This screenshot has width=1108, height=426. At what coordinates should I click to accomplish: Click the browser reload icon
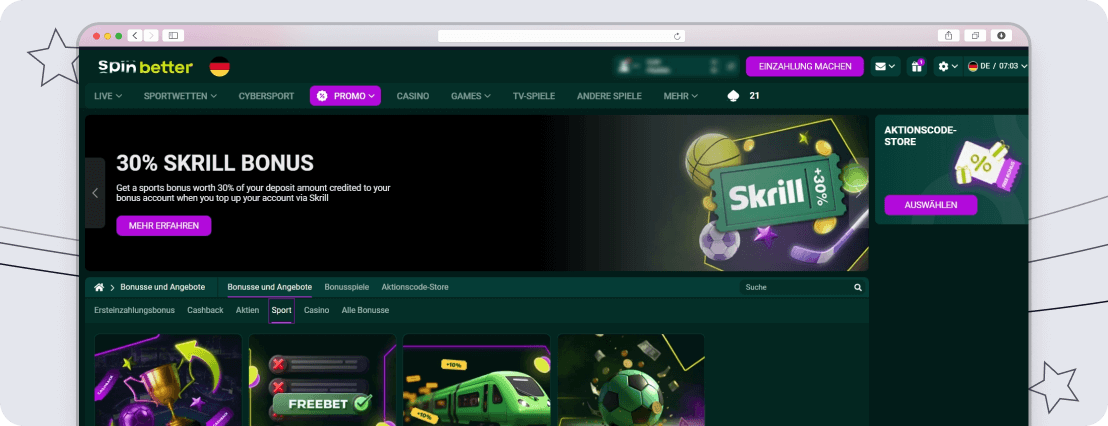pos(677,36)
